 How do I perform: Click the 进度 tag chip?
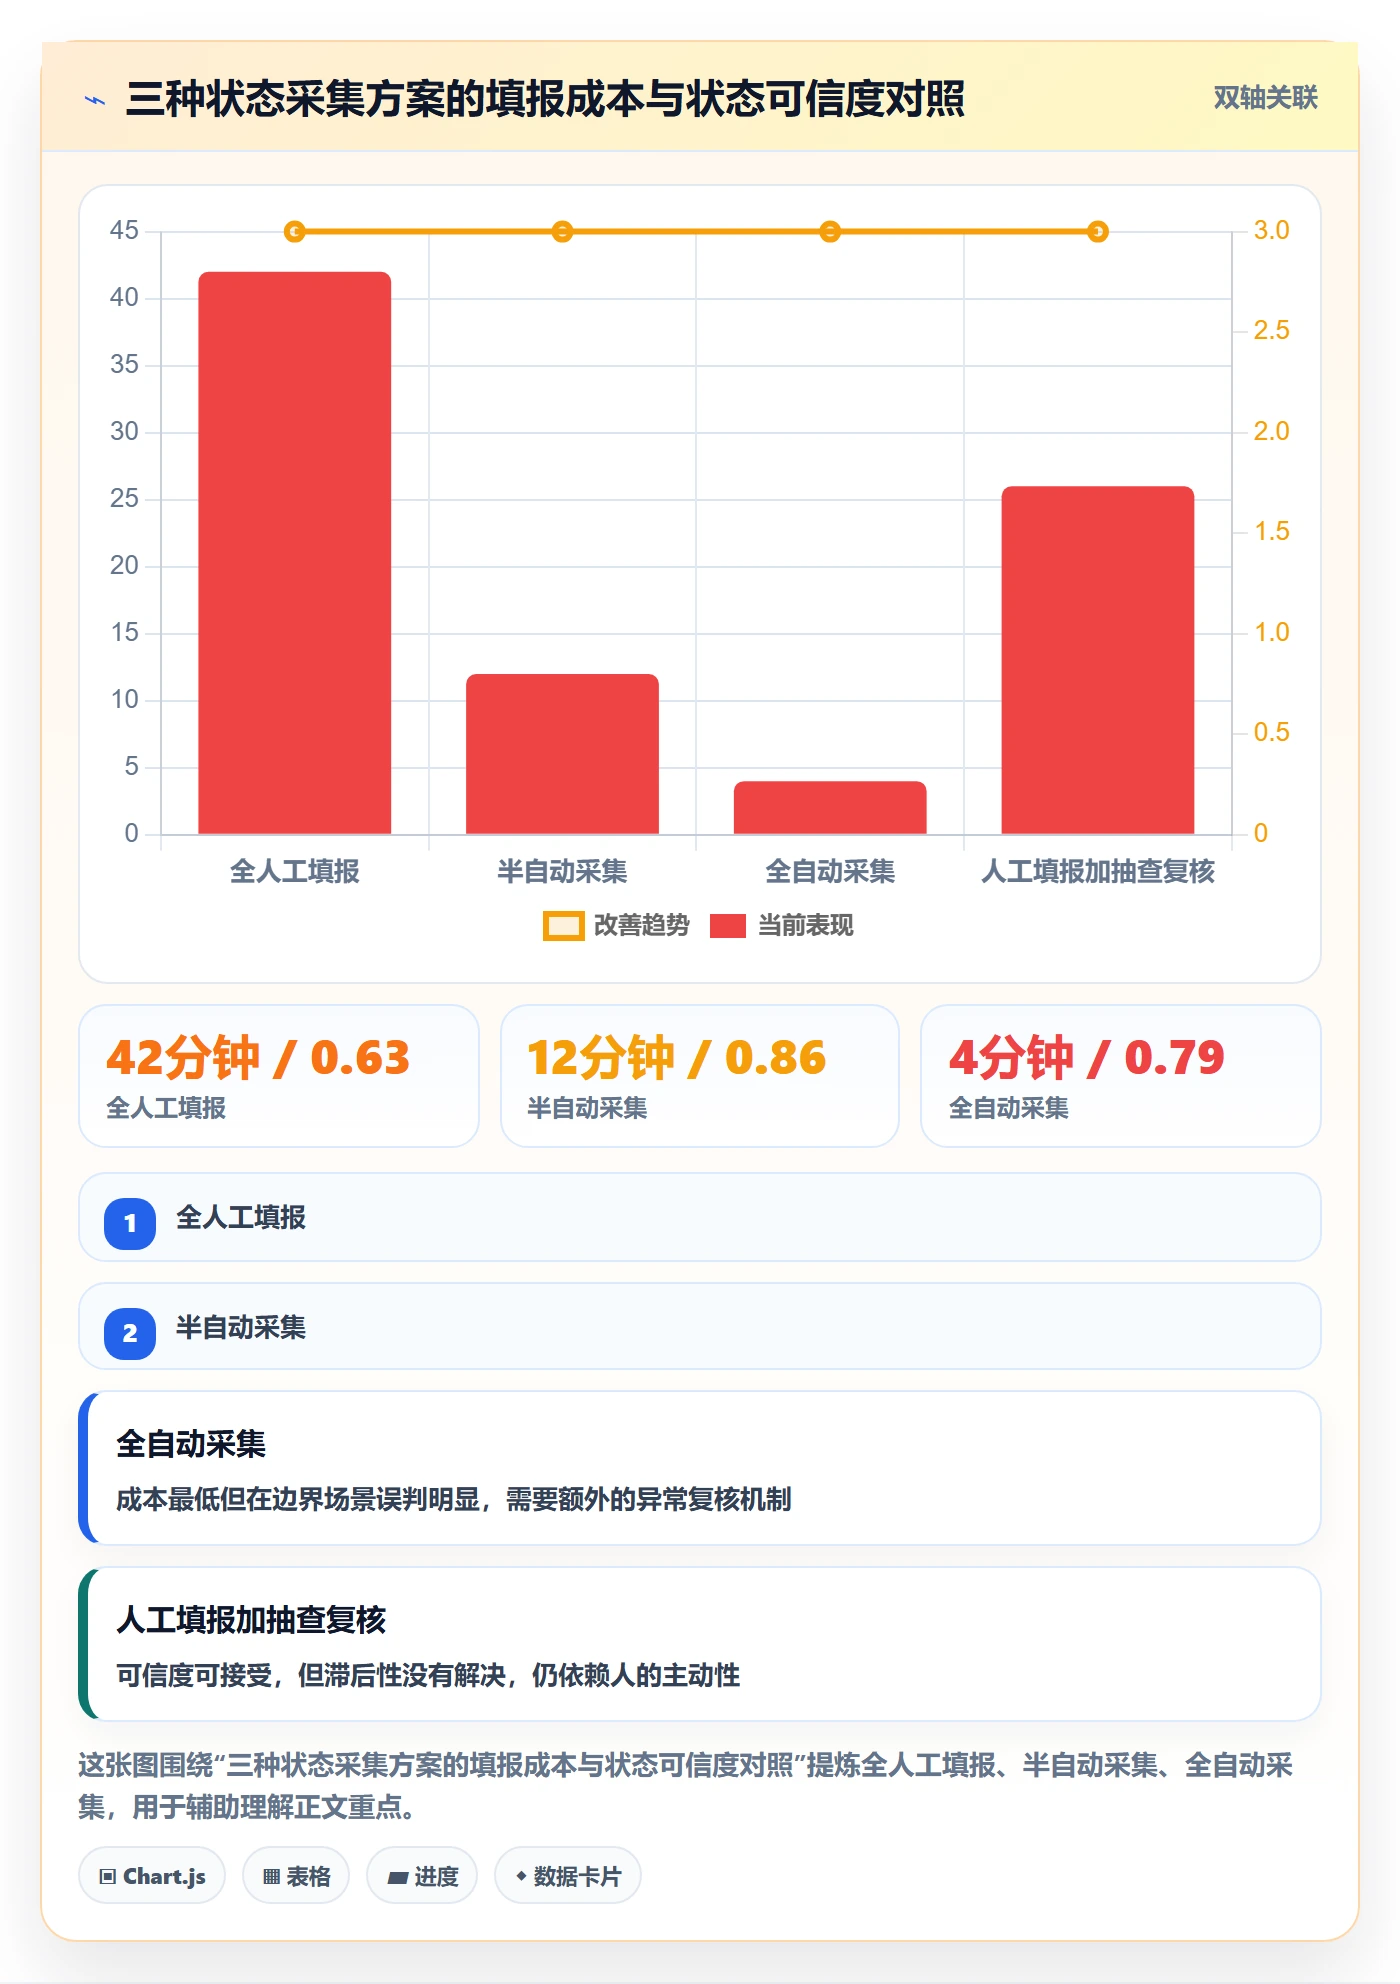coord(422,1876)
